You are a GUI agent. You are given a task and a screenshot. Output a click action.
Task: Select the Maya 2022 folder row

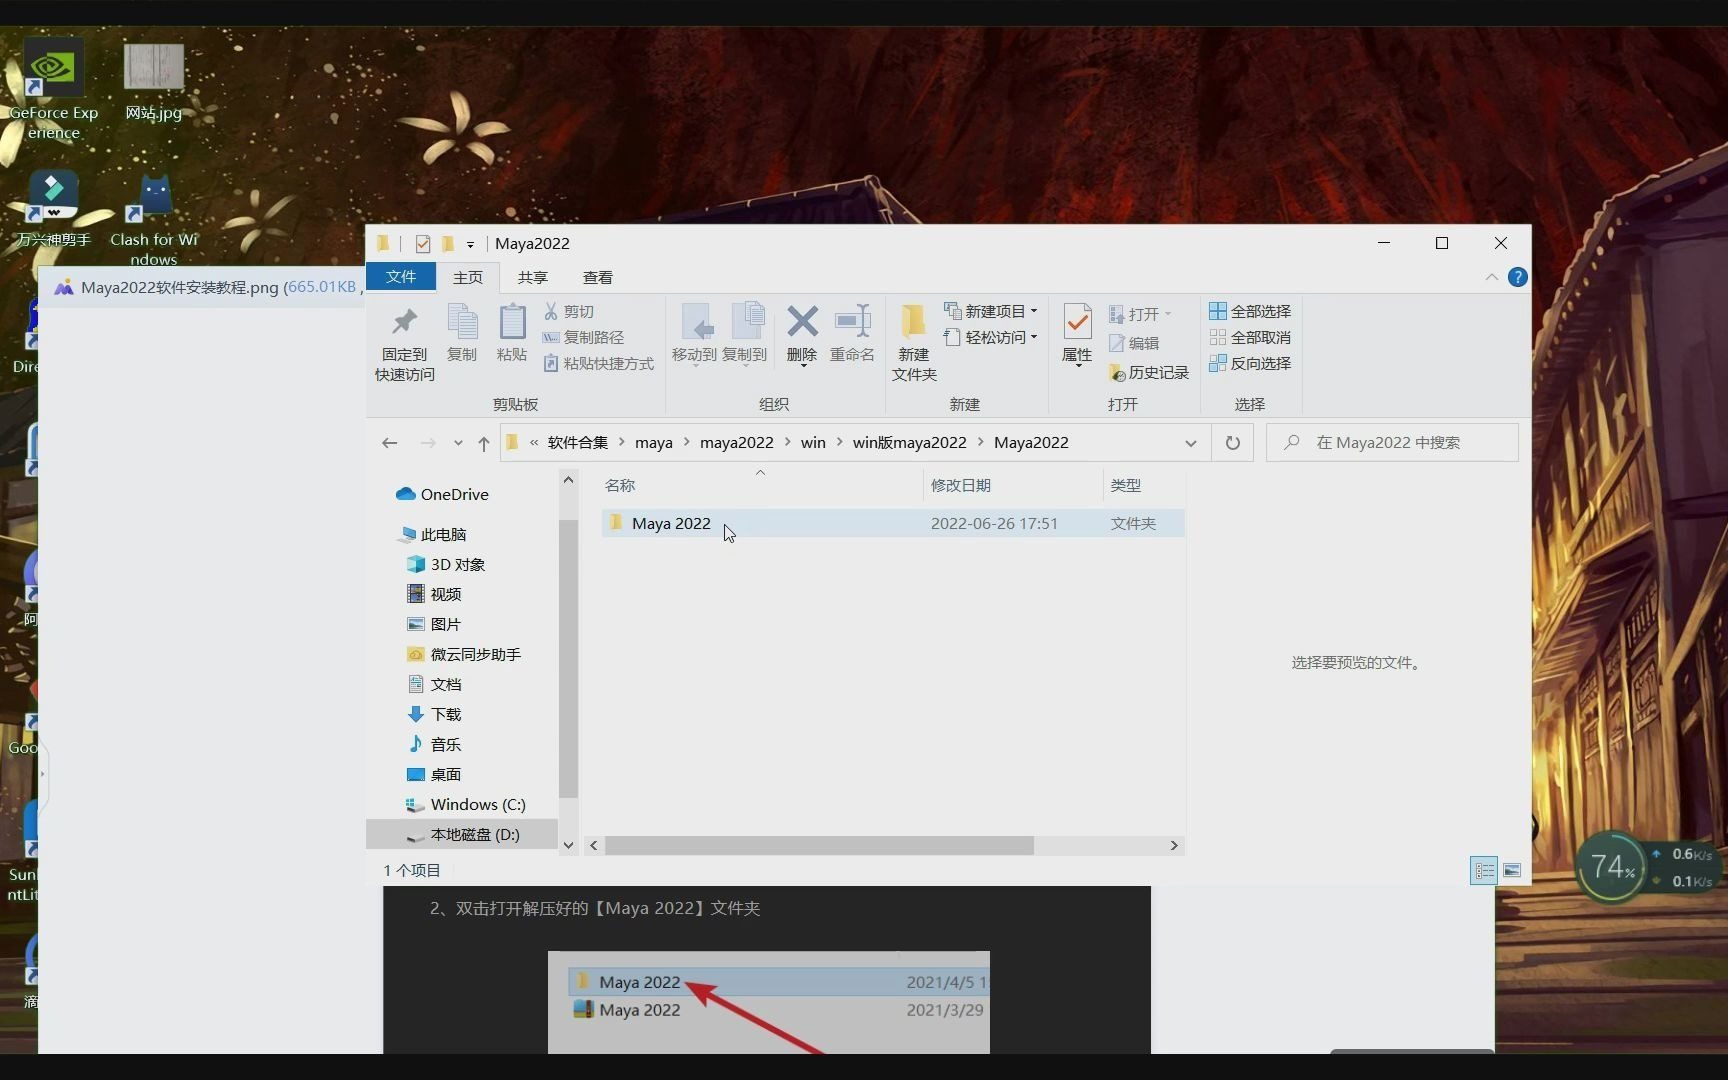tap(893, 523)
